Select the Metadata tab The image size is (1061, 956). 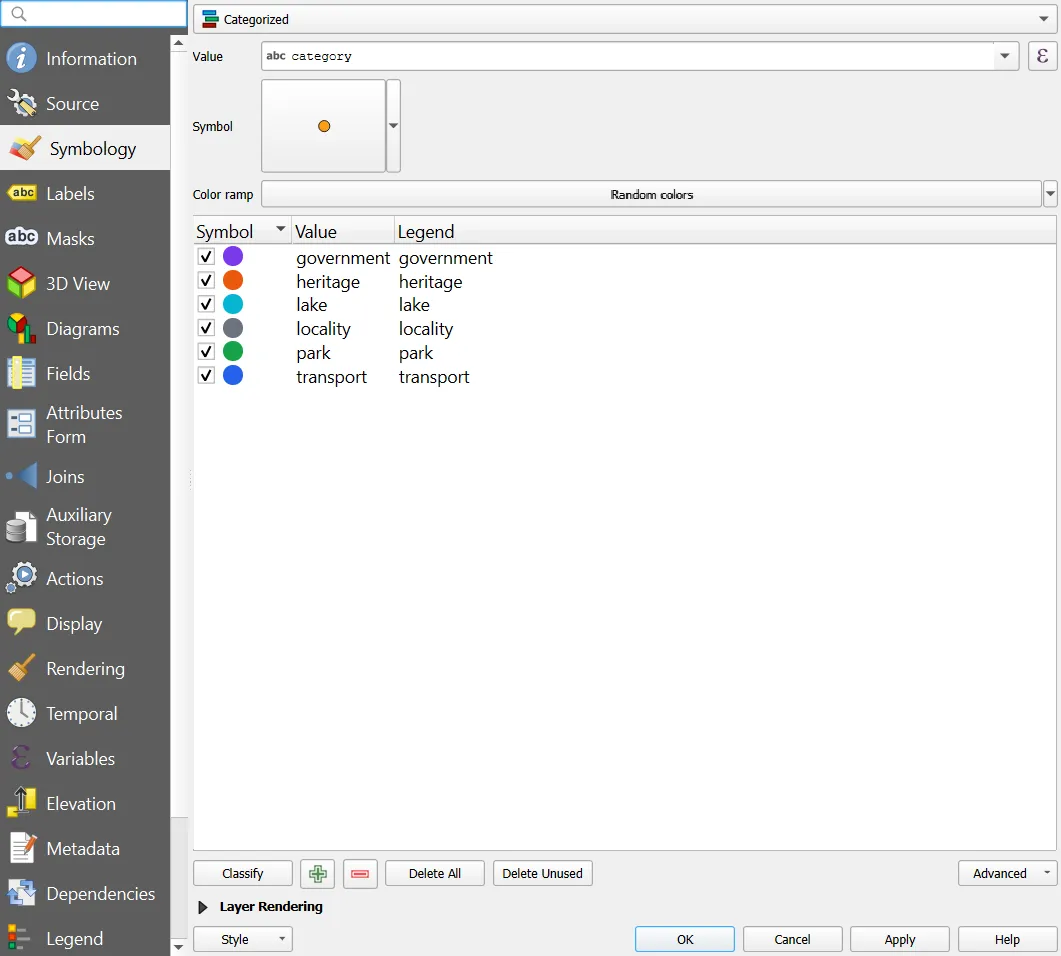(85, 848)
